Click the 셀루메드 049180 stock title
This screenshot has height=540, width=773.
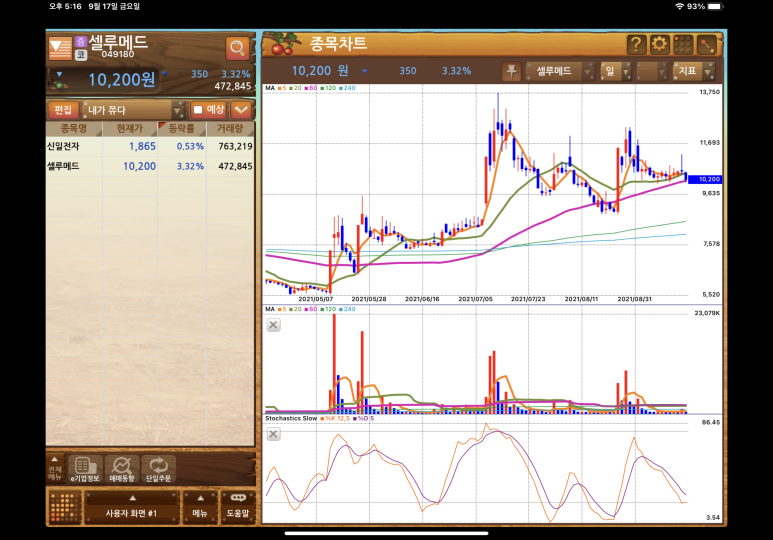coord(118,46)
